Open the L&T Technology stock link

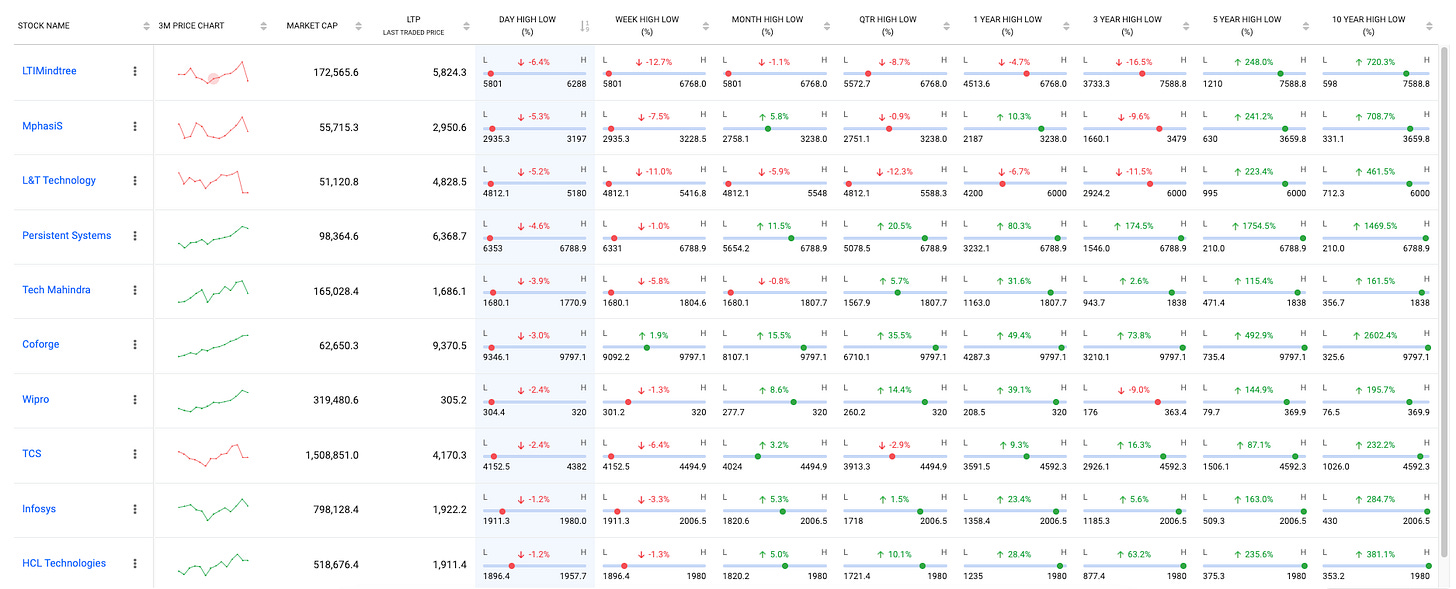coord(59,181)
